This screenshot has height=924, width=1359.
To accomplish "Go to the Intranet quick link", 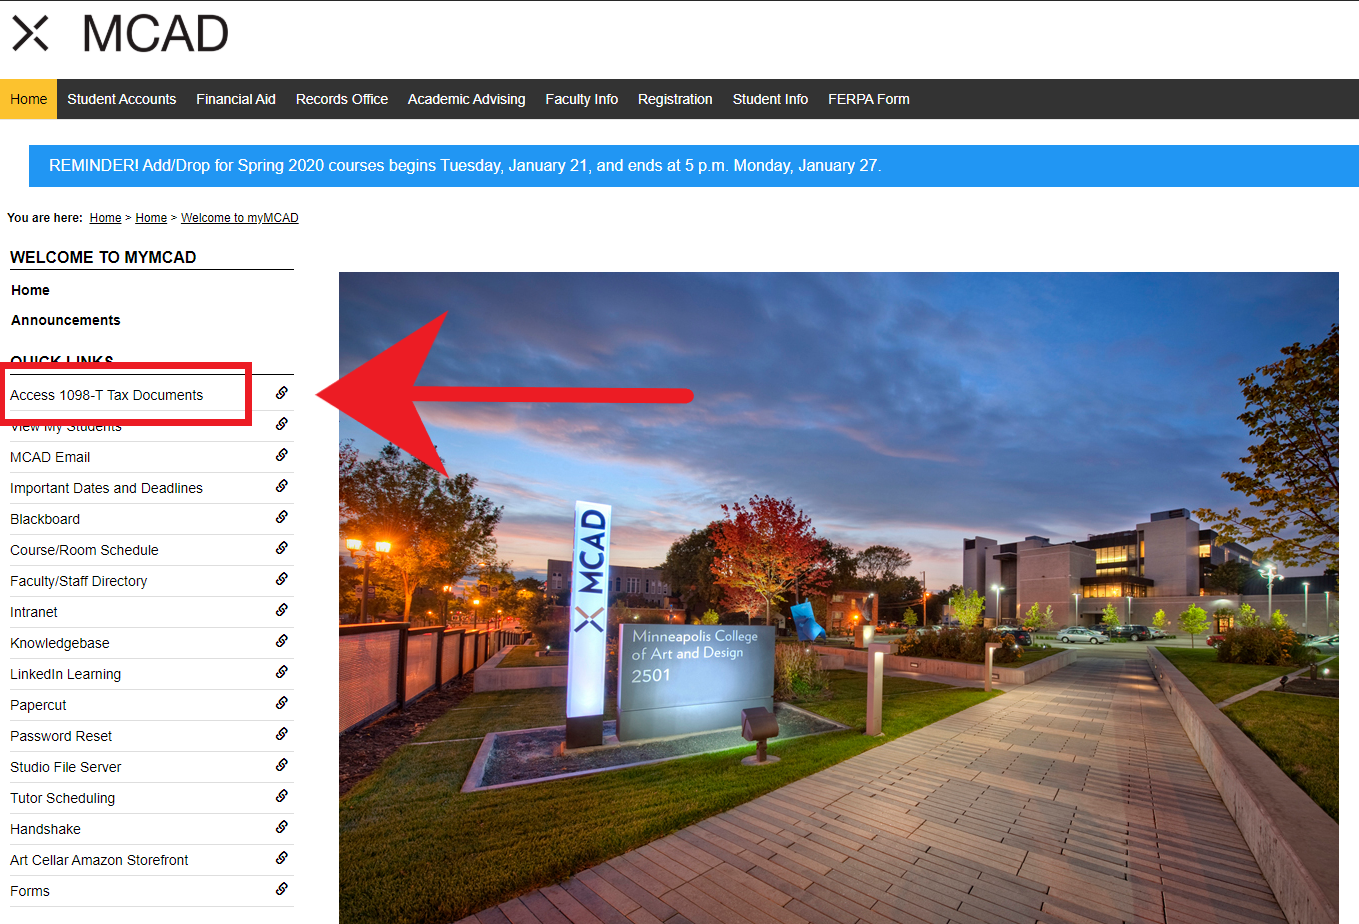I will click(x=34, y=612).
